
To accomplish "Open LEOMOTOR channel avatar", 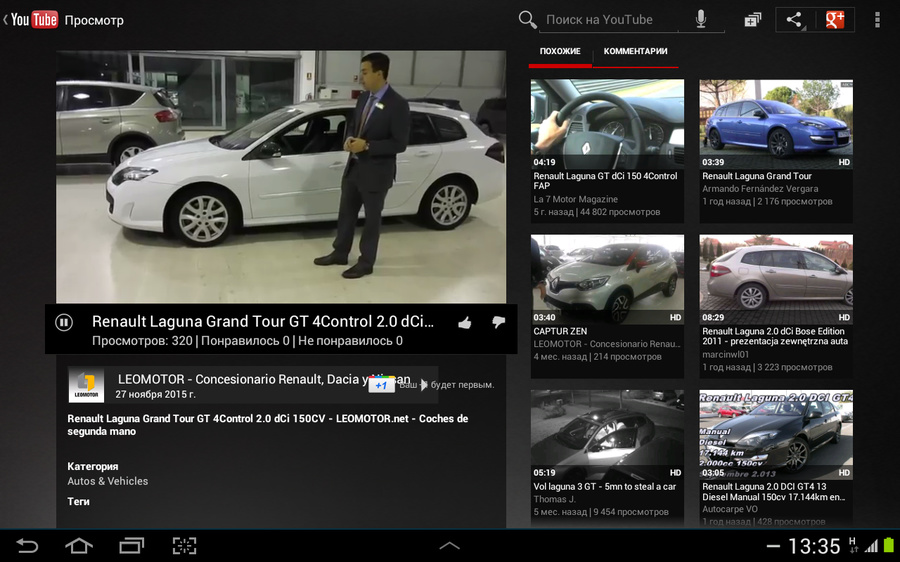I will pyautogui.click(x=86, y=385).
